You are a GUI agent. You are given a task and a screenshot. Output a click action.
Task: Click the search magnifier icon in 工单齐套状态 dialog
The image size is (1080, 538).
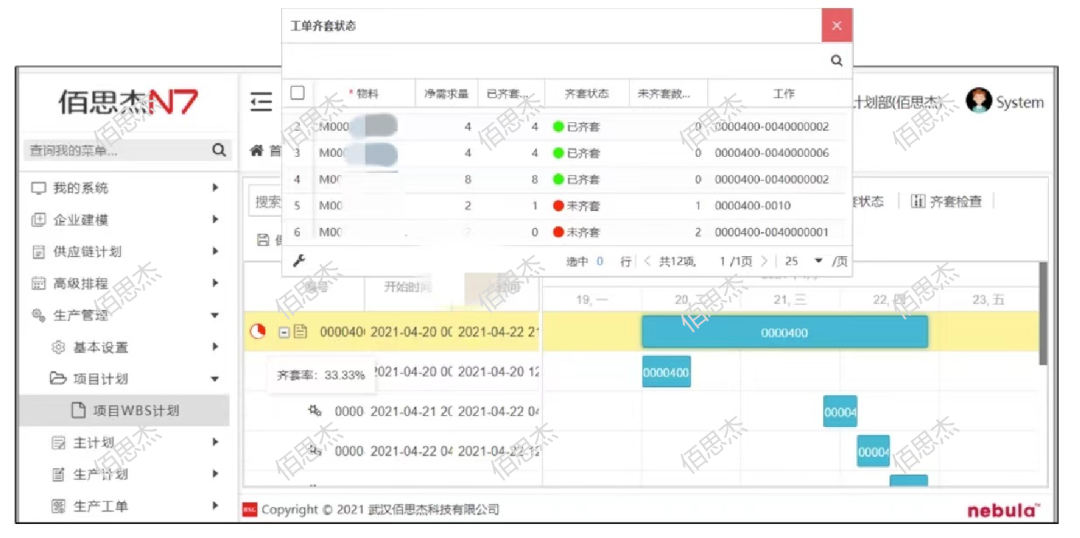point(836,61)
